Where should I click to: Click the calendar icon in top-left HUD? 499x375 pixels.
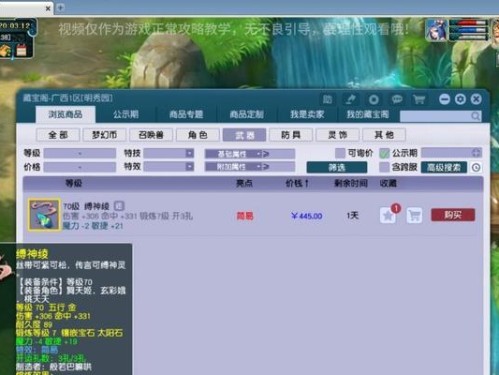(21, 50)
